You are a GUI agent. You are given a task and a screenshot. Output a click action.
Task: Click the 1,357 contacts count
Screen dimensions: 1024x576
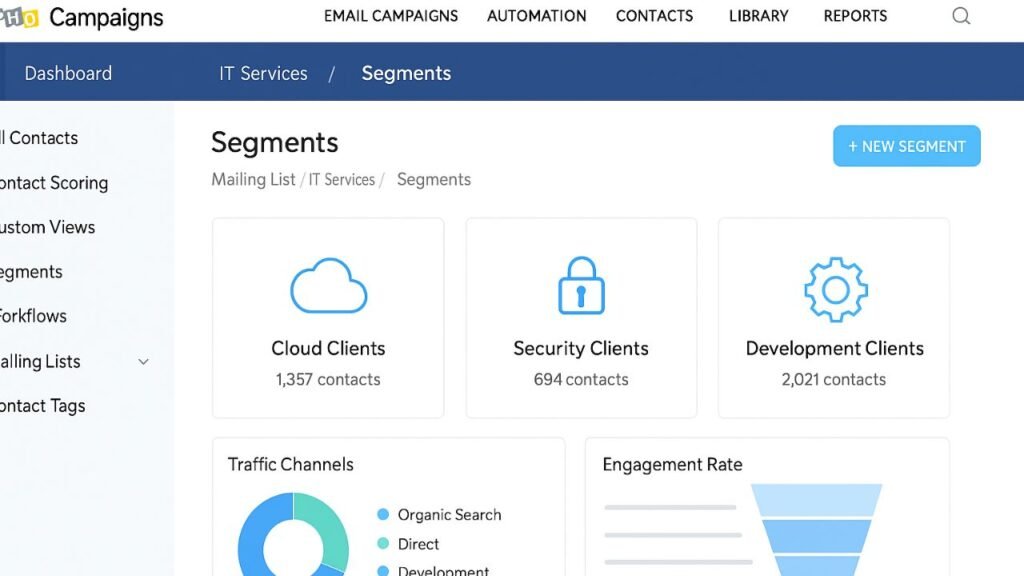click(328, 379)
